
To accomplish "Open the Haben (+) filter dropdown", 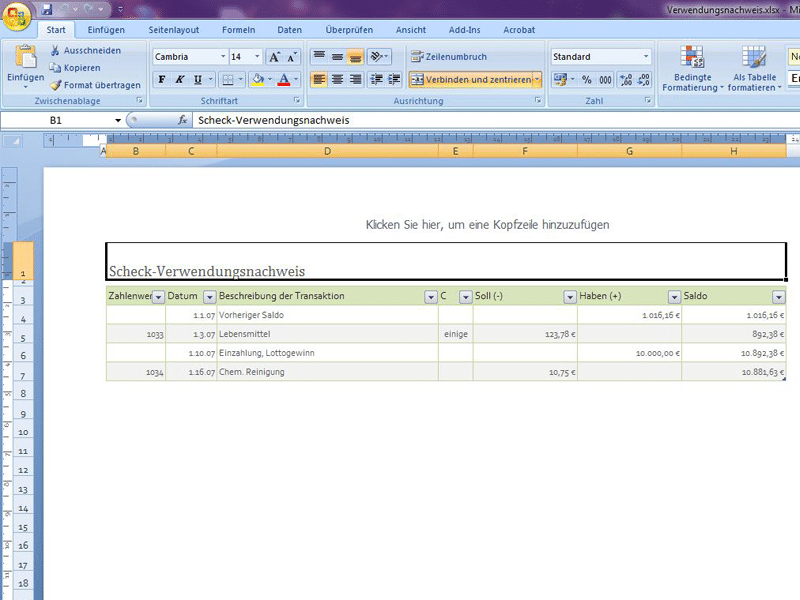I will (x=674, y=297).
